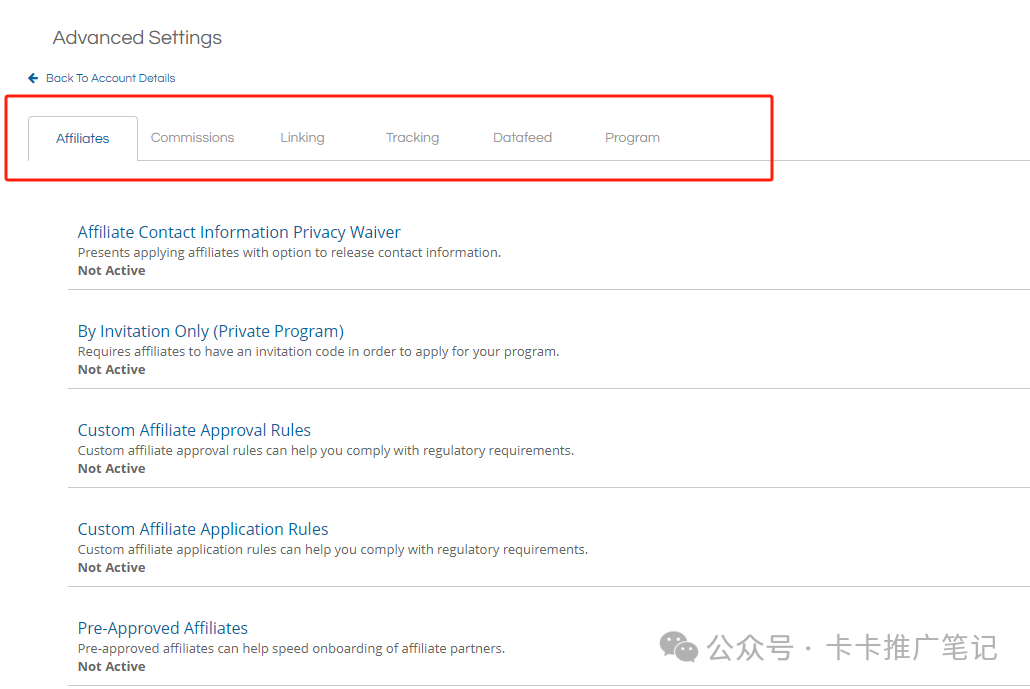This screenshot has height=689, width=1030.
Task: Click the Advanced Settings page heading
Action: 137,38
